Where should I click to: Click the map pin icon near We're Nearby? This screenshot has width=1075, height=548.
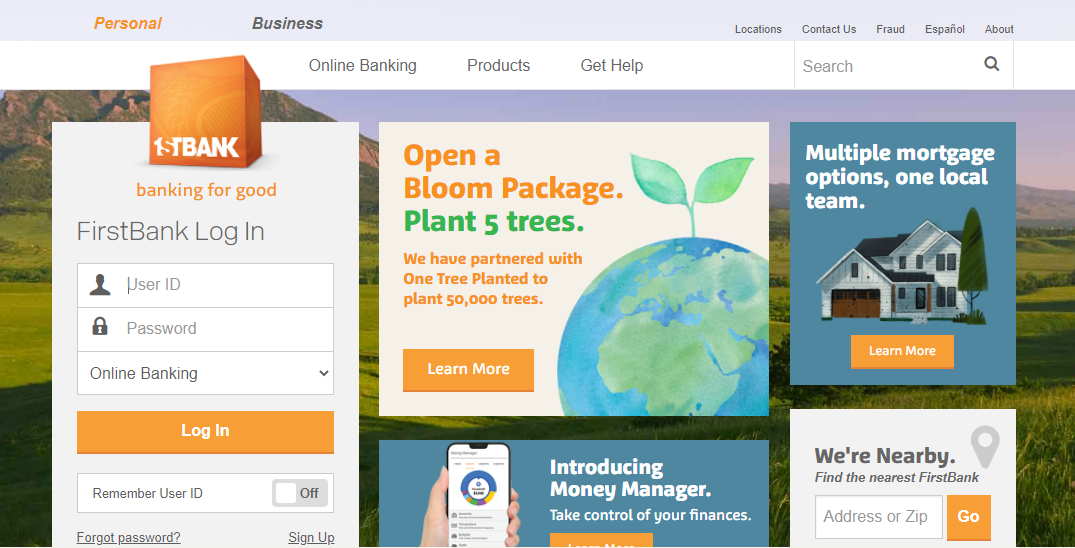(985, 446)
